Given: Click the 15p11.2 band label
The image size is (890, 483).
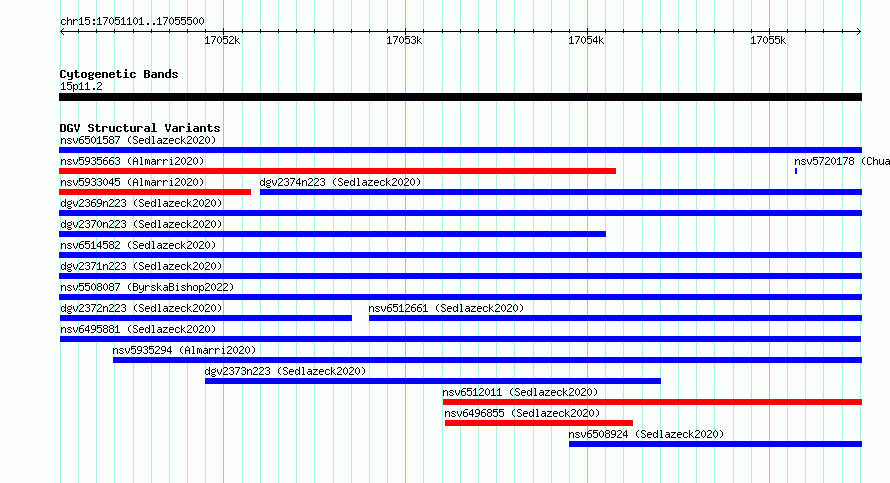Looking at the screenshot, I should click(81, 86).
